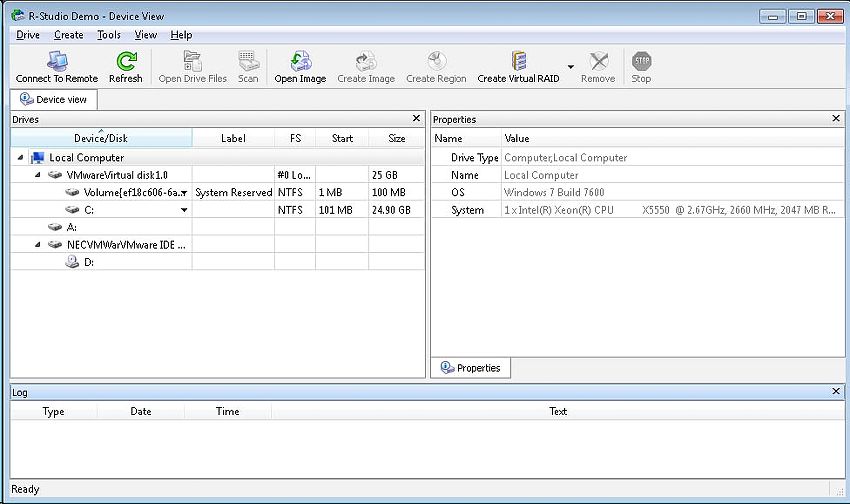Screen dimensions: 850x504
Task: Click the Scan toolbar icon
Action: pos(248,61)
